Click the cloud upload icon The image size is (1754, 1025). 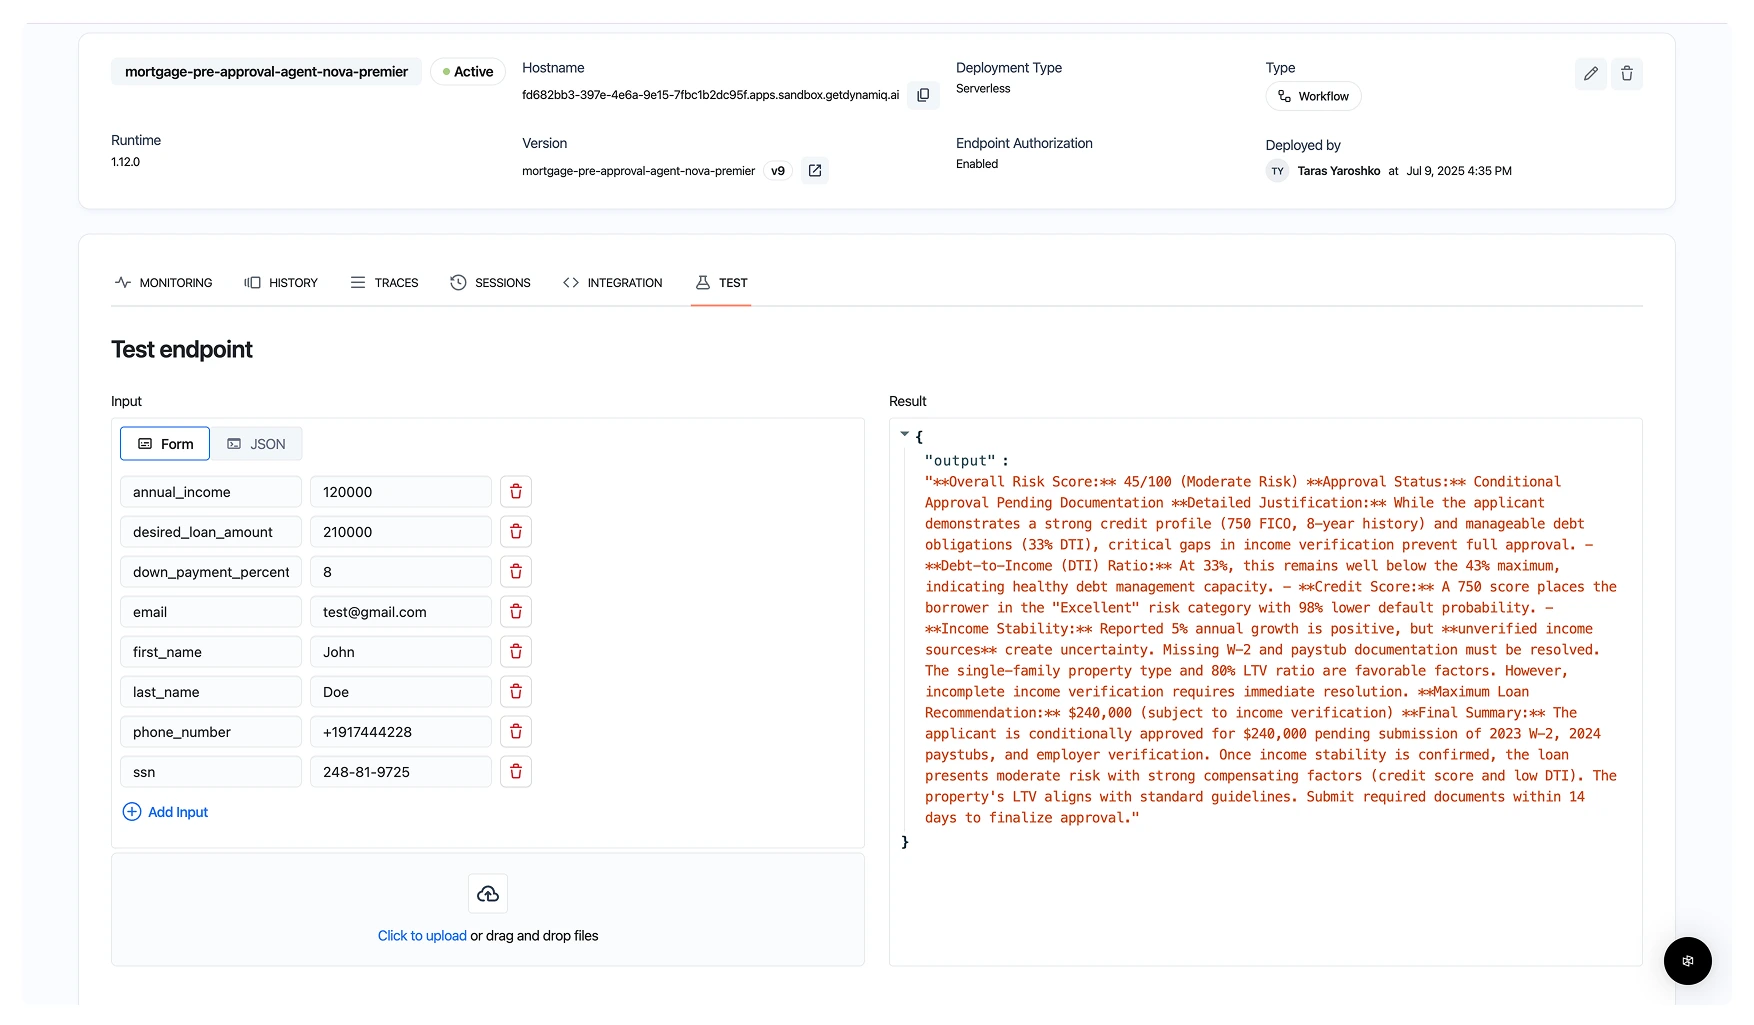coord(488,894)
